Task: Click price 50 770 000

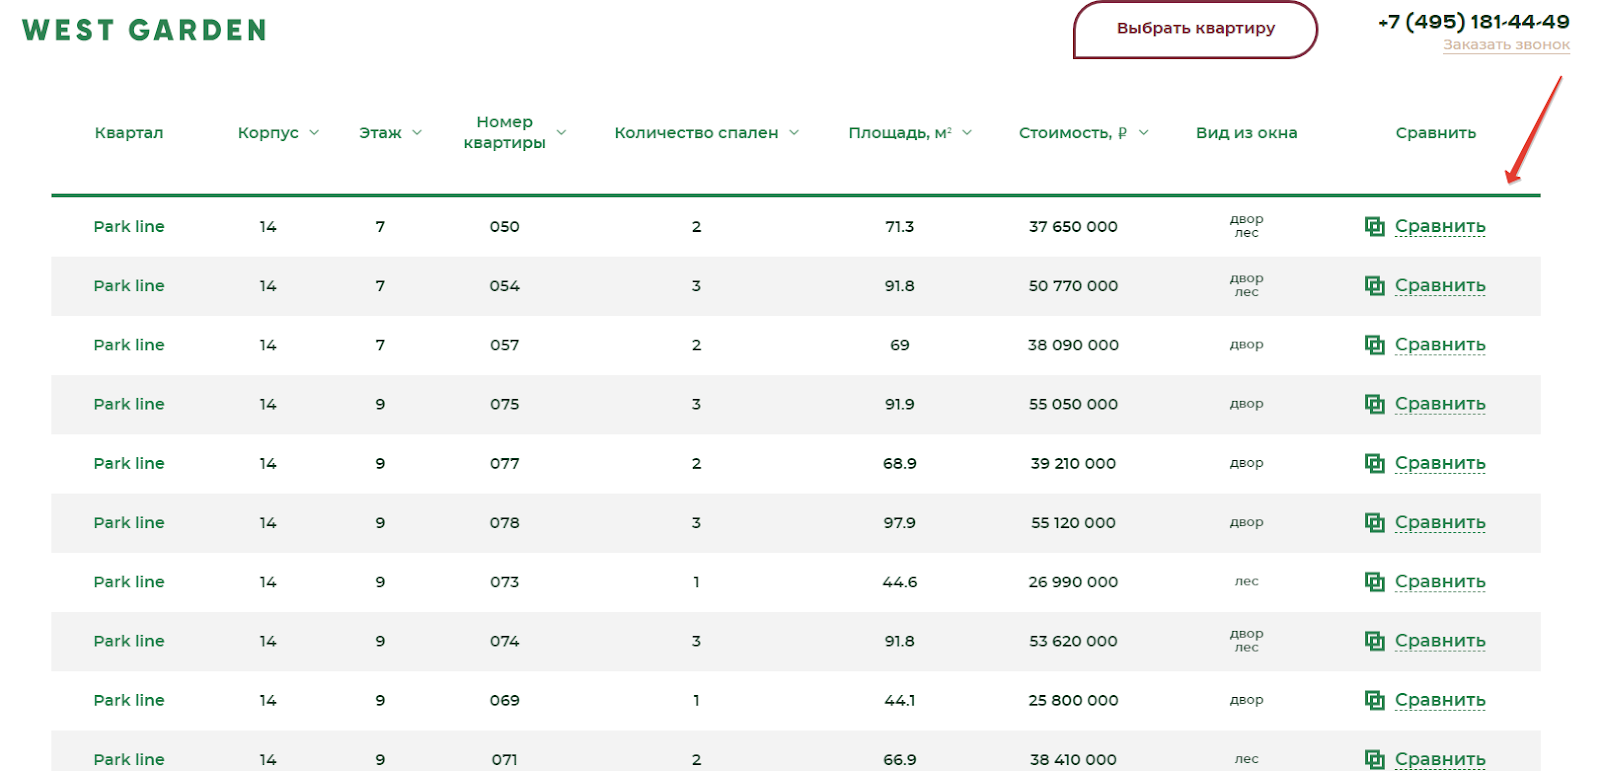Action: [x=1073, y=285]
